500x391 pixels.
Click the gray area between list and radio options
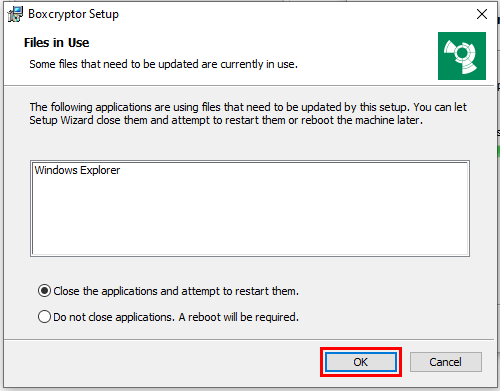pyautogui.click(x=250, y=270)
